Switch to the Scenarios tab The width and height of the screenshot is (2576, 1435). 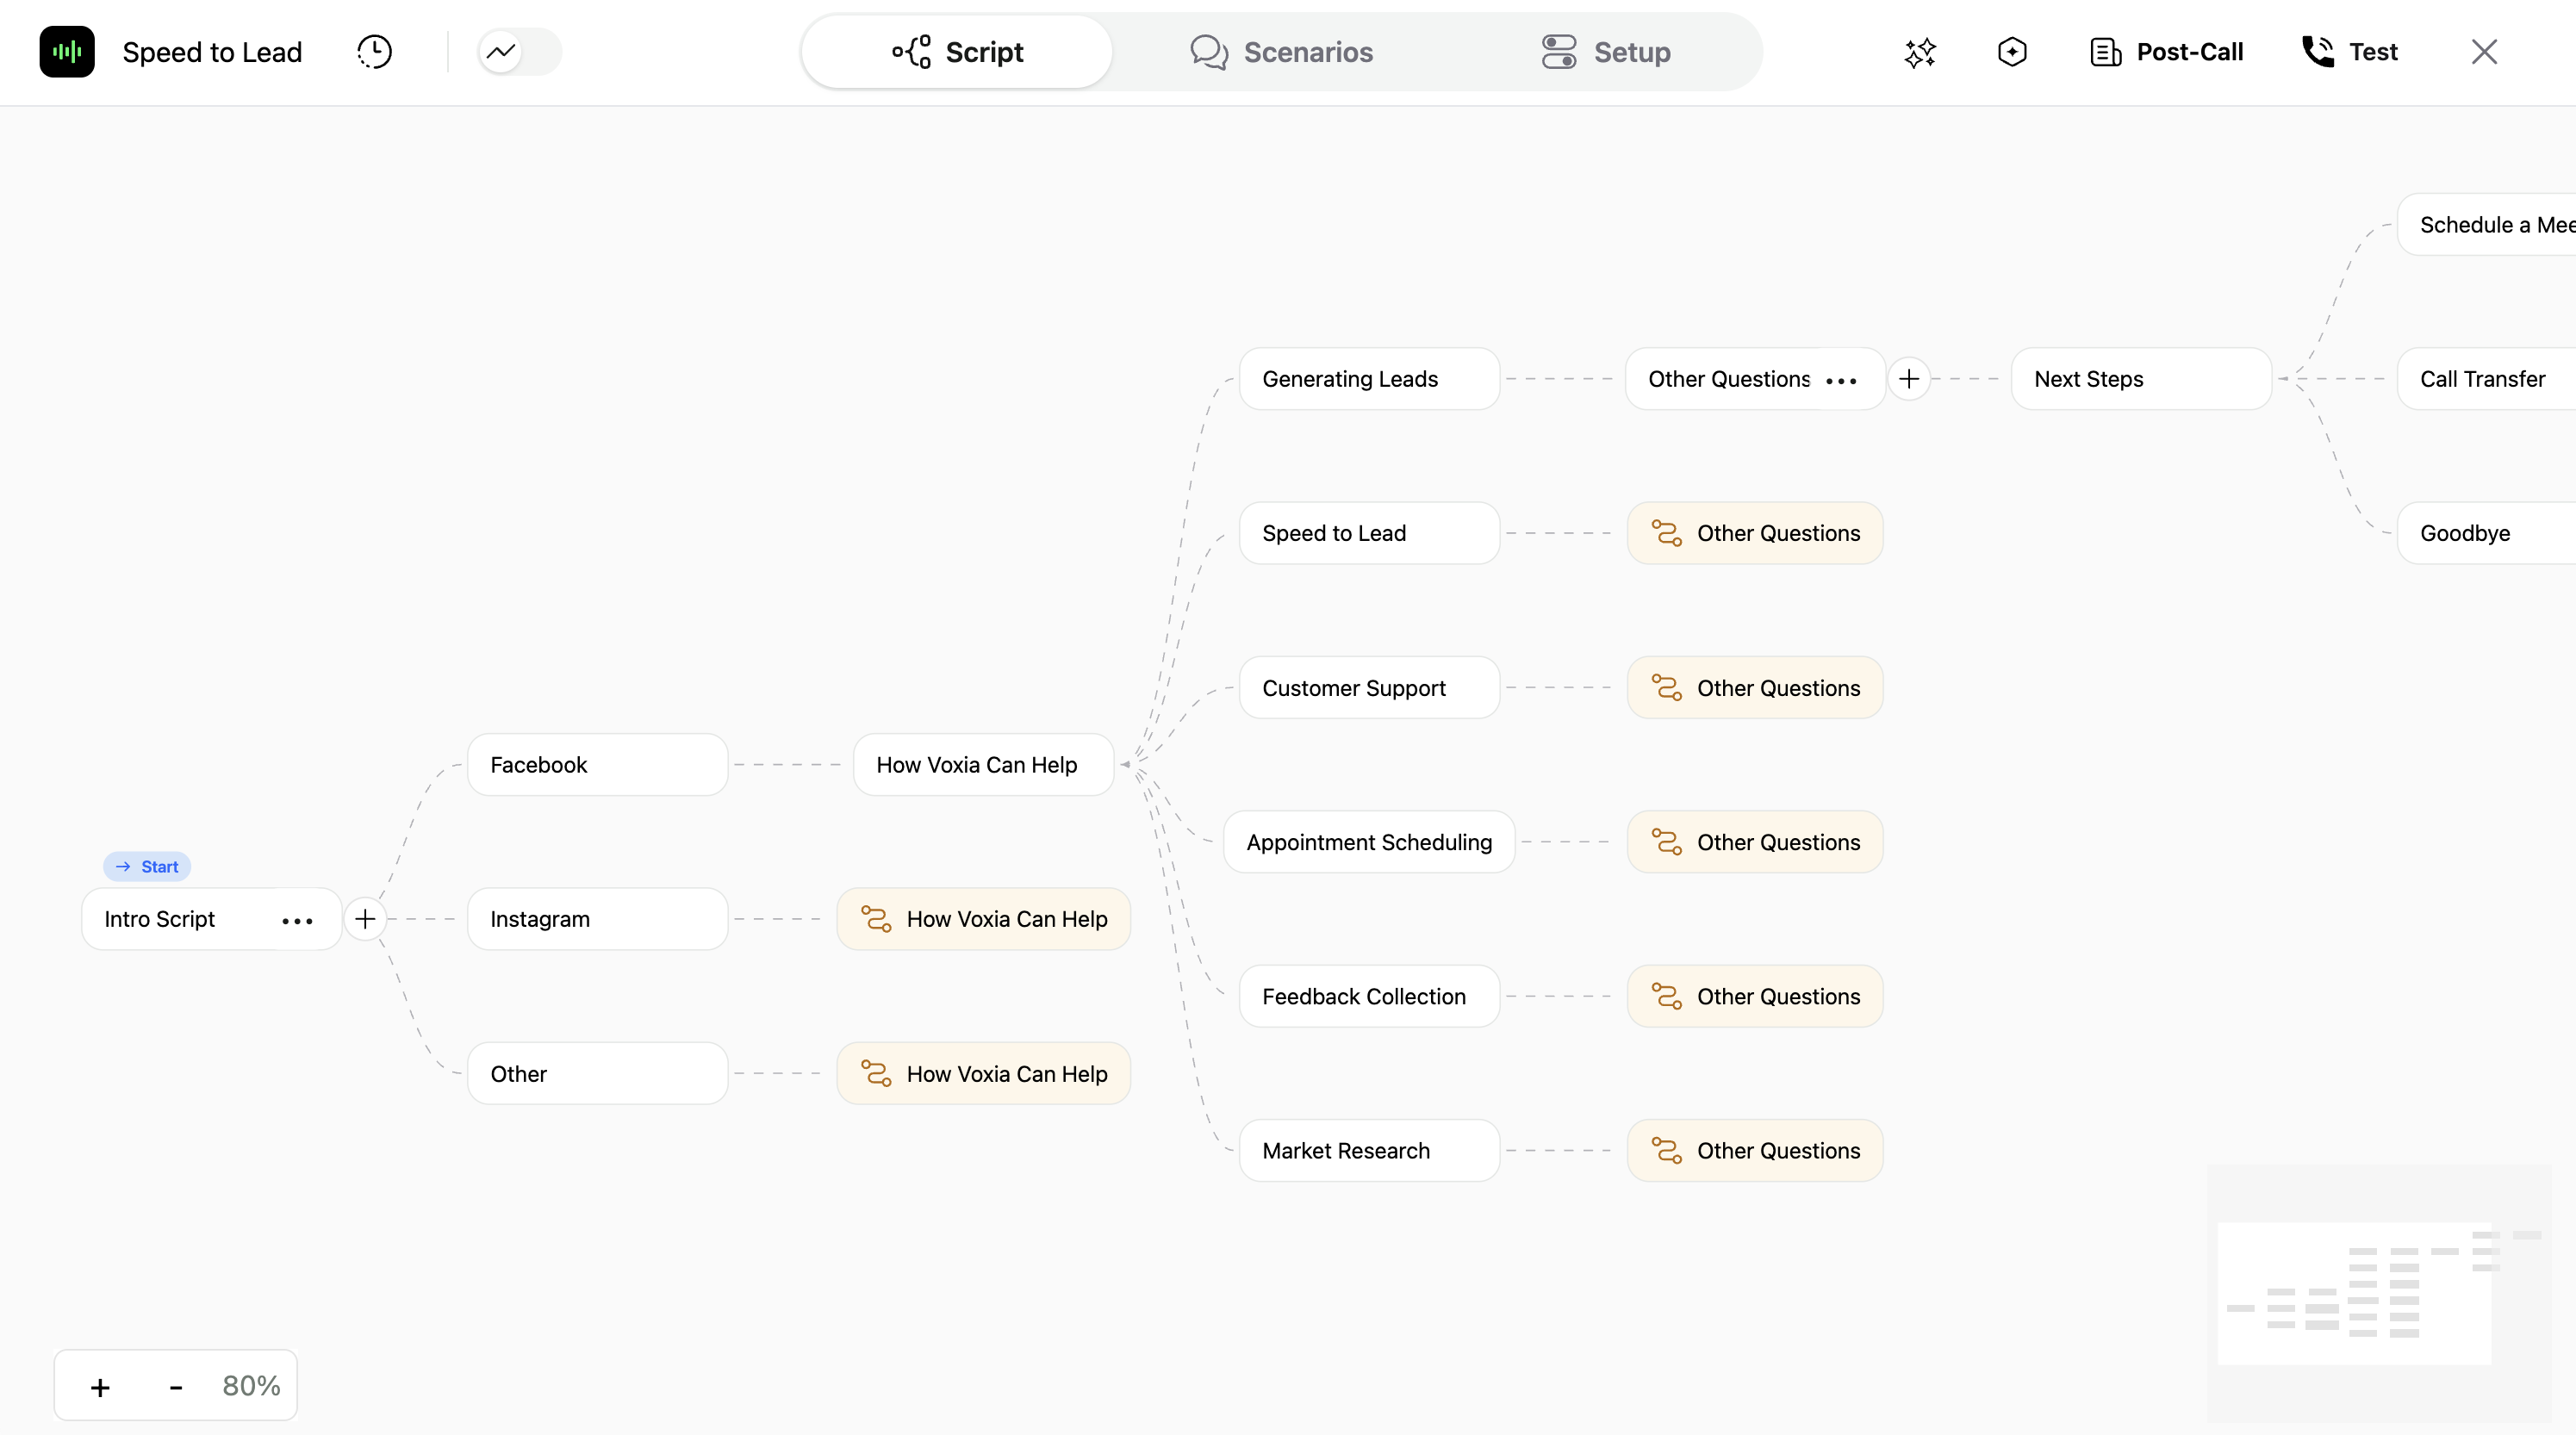click(x=1282, y=52)
